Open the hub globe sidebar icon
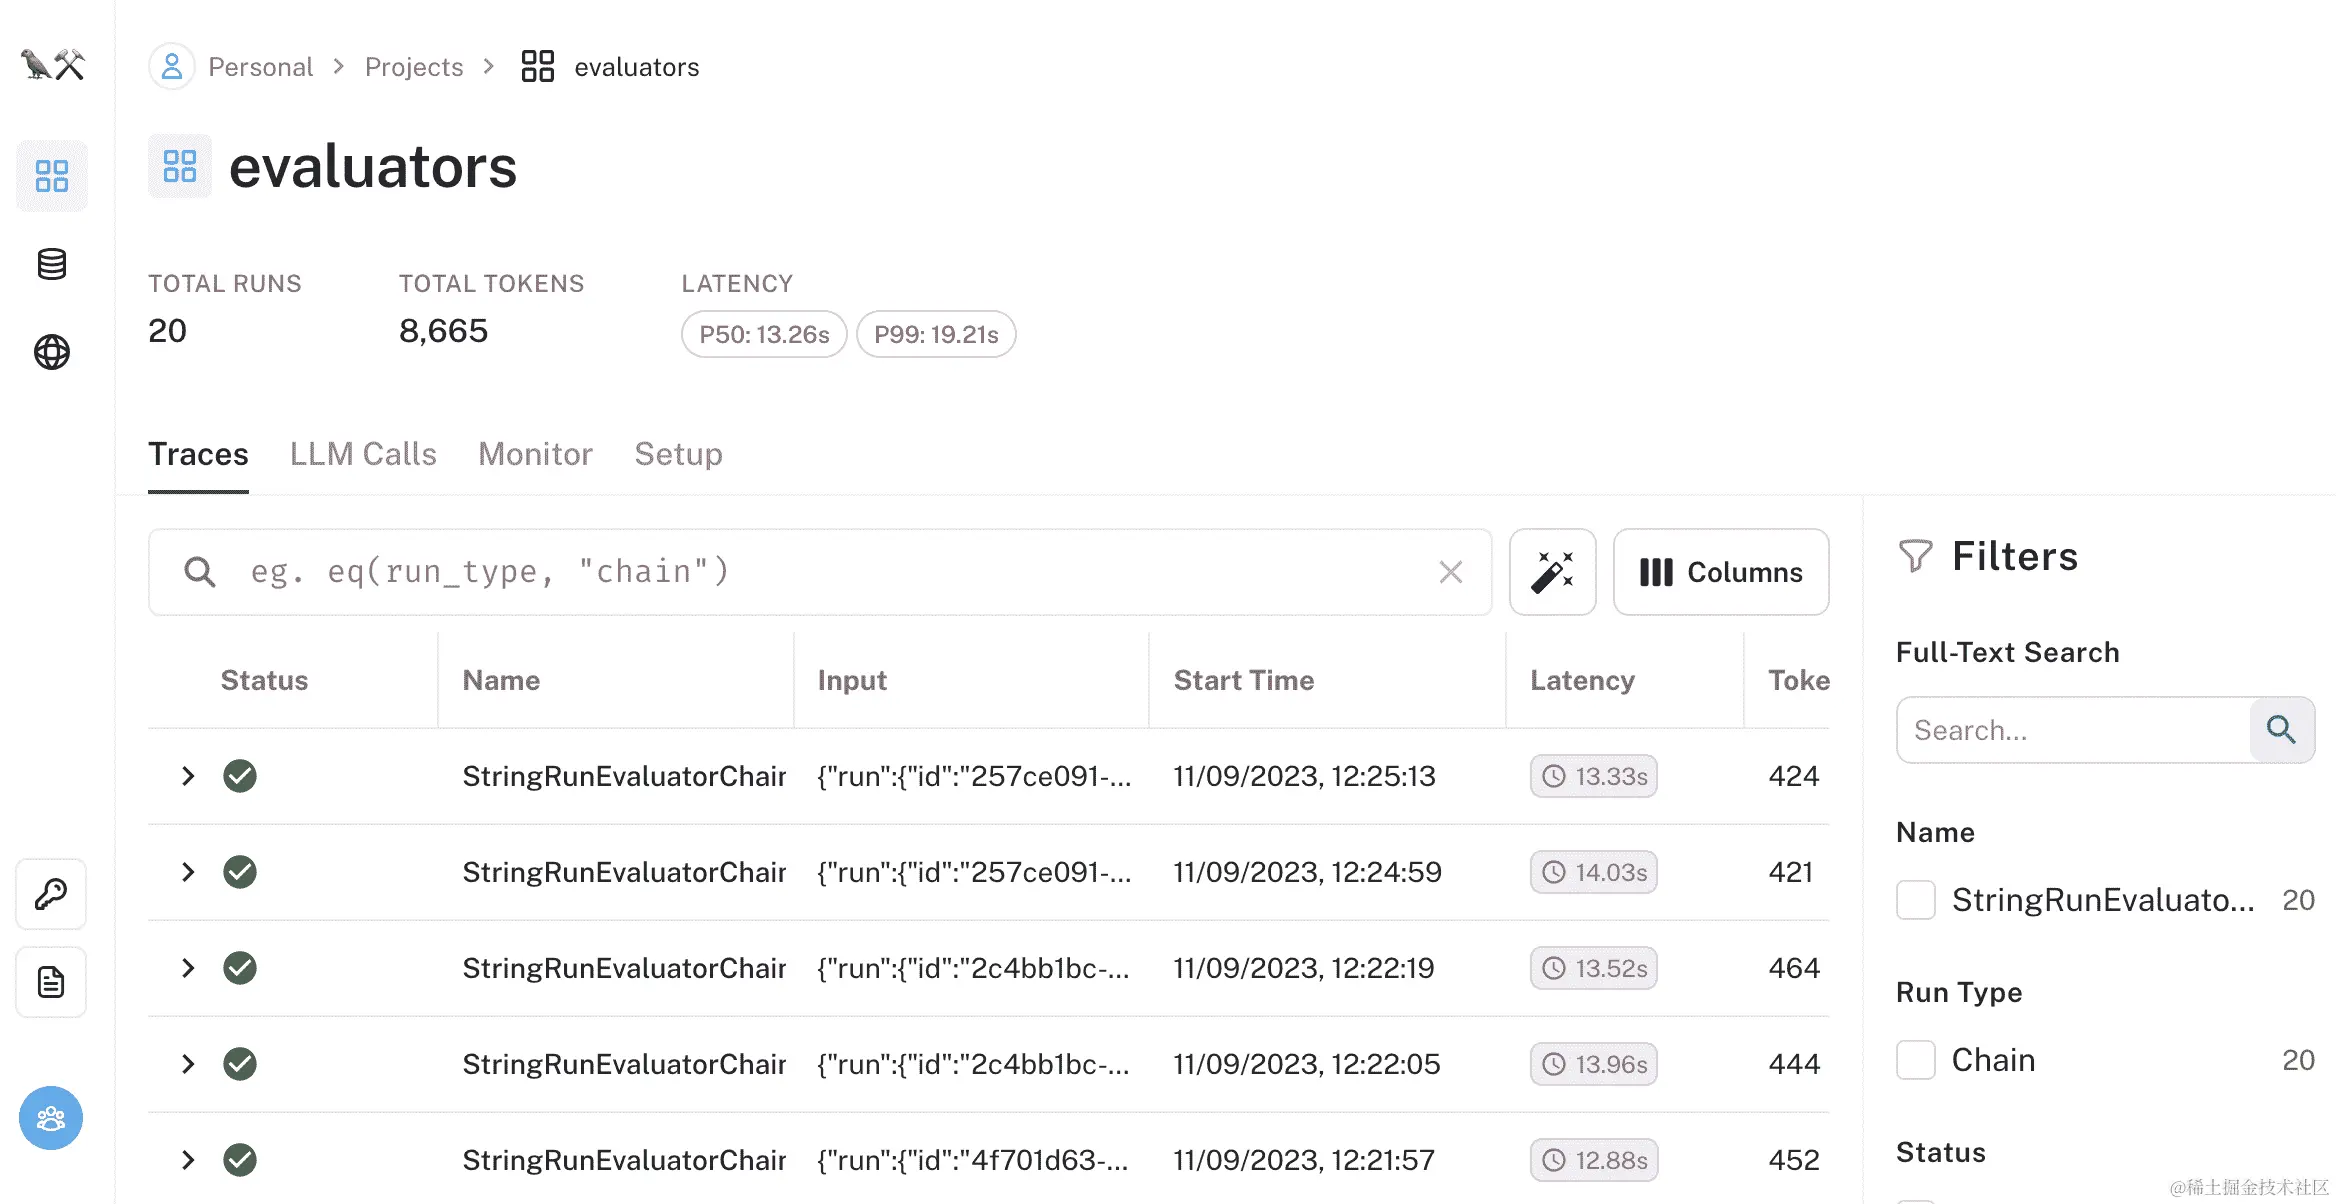The width and height of the screenshot is (2336, 1204). (52, 352)
